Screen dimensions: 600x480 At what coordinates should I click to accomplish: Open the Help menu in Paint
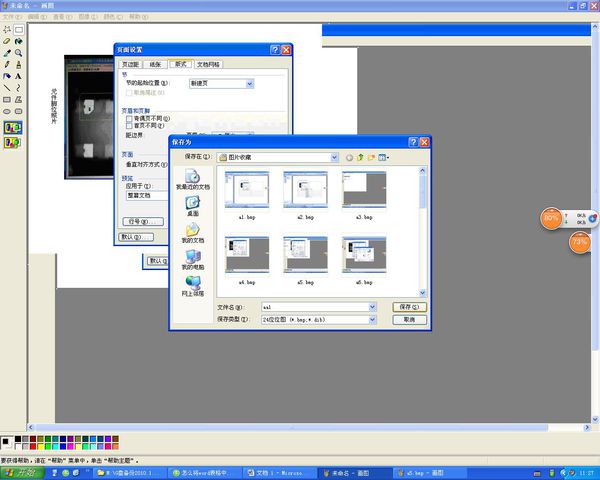[138, 17]
